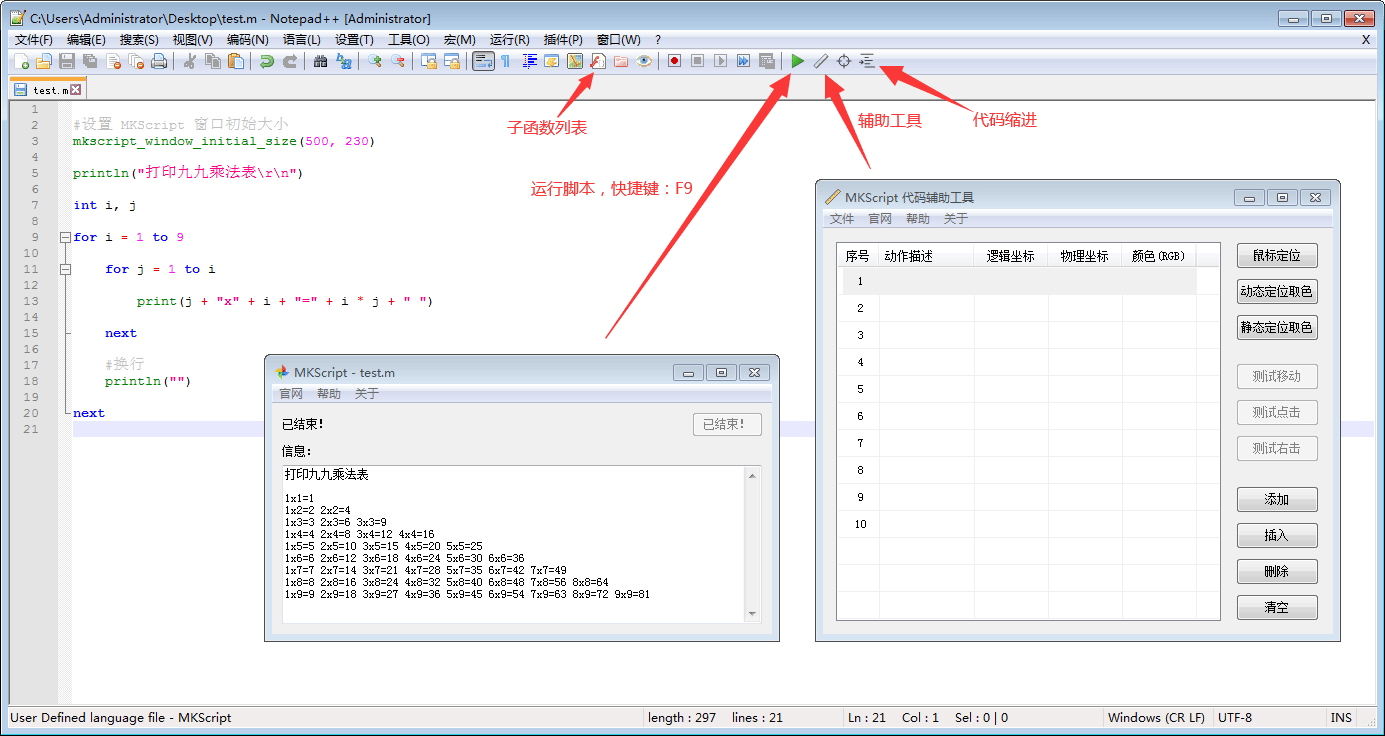
Task: Click the Cut scissors icon
Action: tap(189, 61)
